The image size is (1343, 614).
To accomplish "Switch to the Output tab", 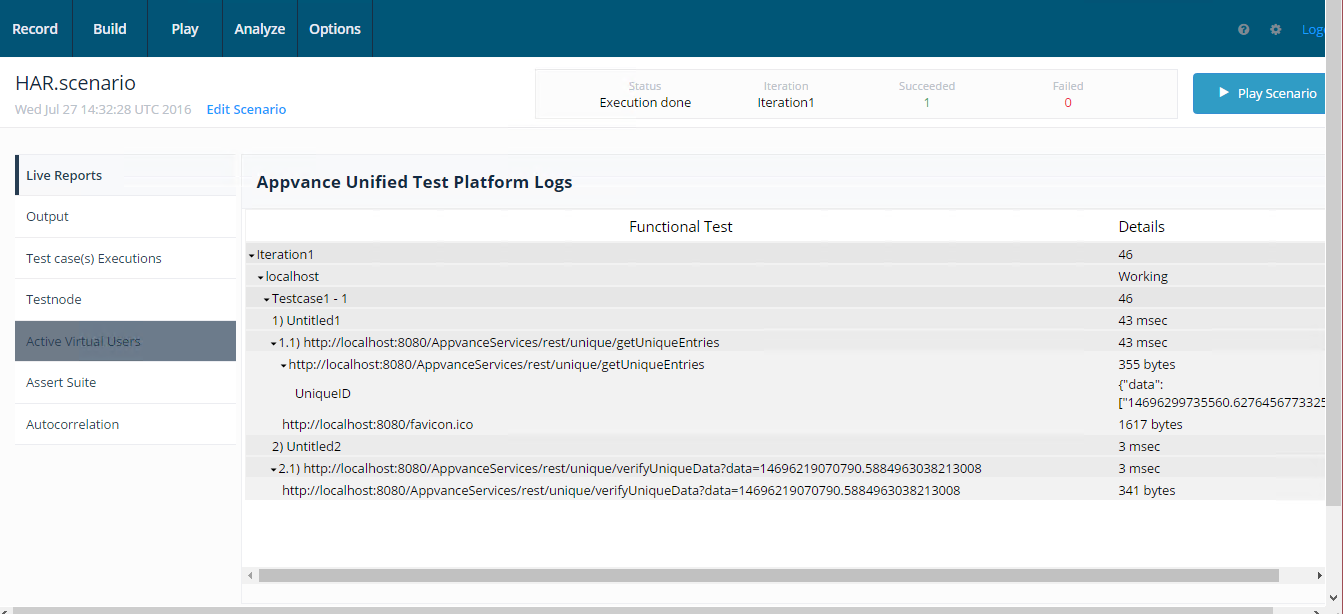I will point(126,217).
